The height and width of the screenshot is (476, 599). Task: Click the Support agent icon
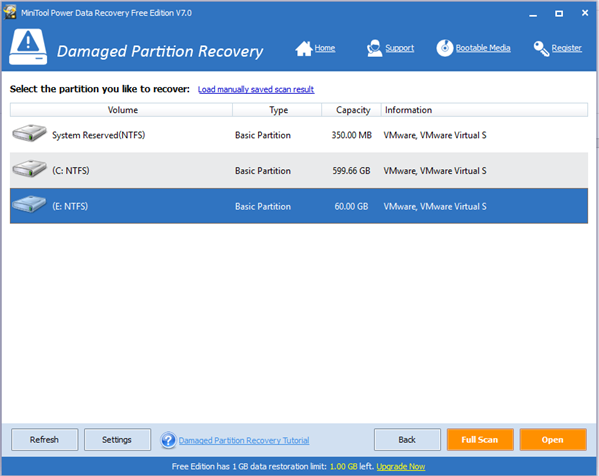click(x=374, y=48)
